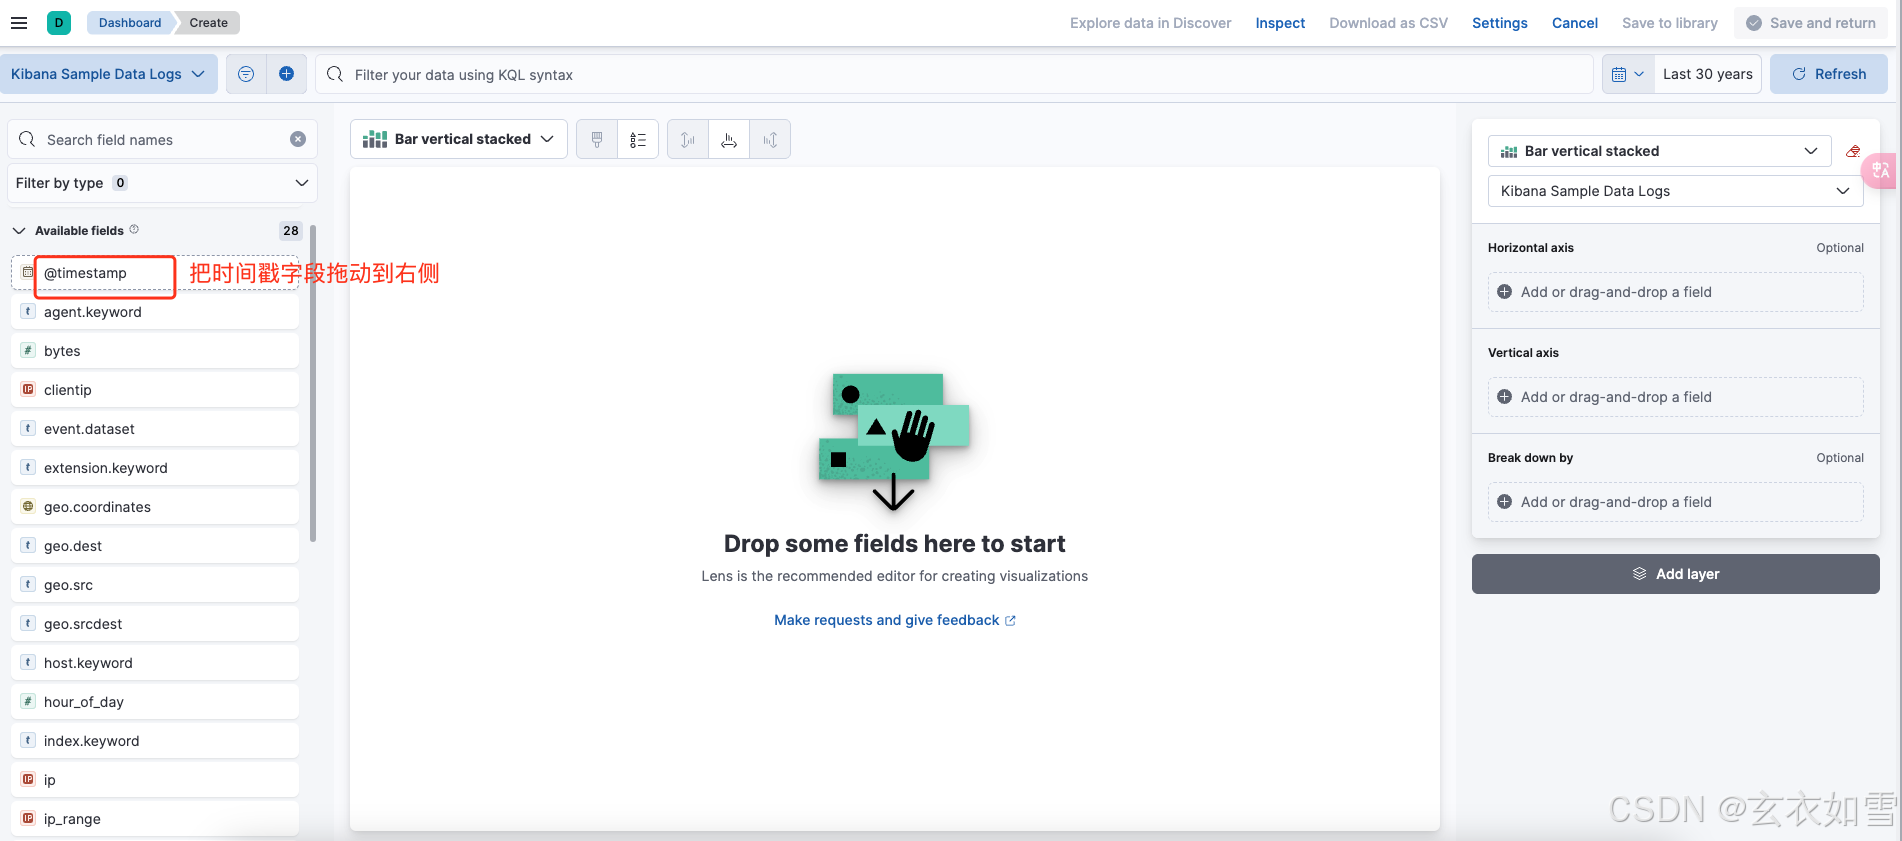
Task: Click plus icon in Break down by
Action: [x=1504, y=502]
